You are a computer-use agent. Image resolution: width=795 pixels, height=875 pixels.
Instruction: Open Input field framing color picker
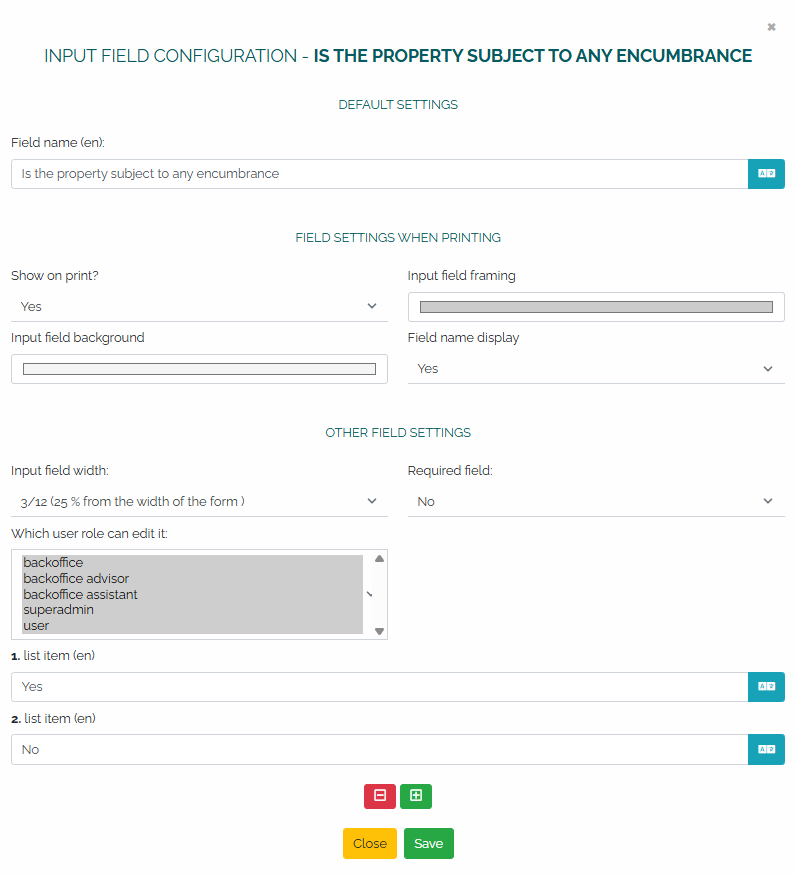[x=596, y=307]
